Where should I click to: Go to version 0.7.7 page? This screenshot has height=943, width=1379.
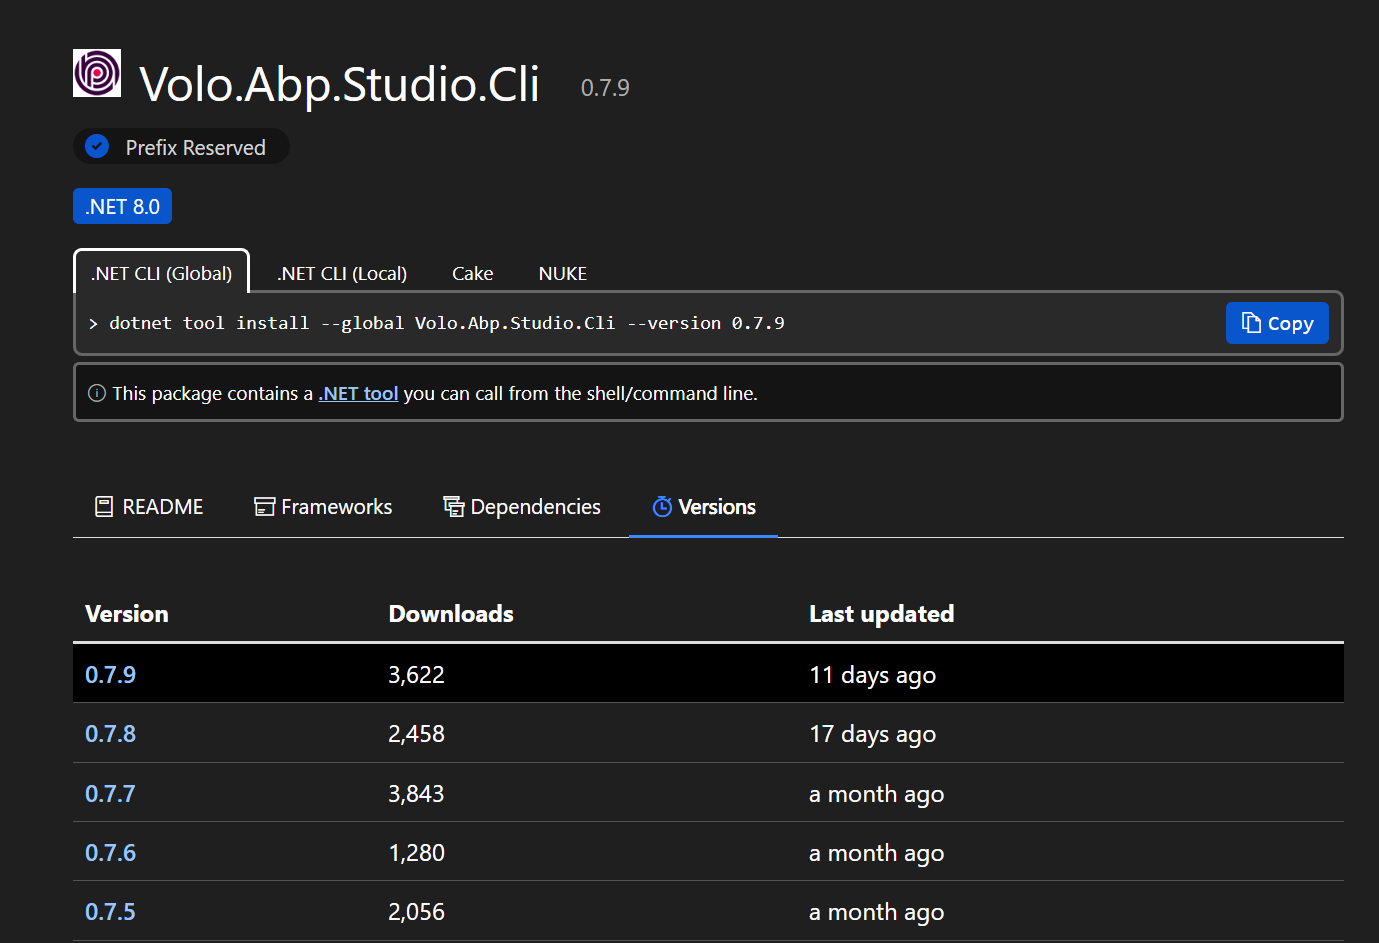pyautogui.click(x=110, y=794)
